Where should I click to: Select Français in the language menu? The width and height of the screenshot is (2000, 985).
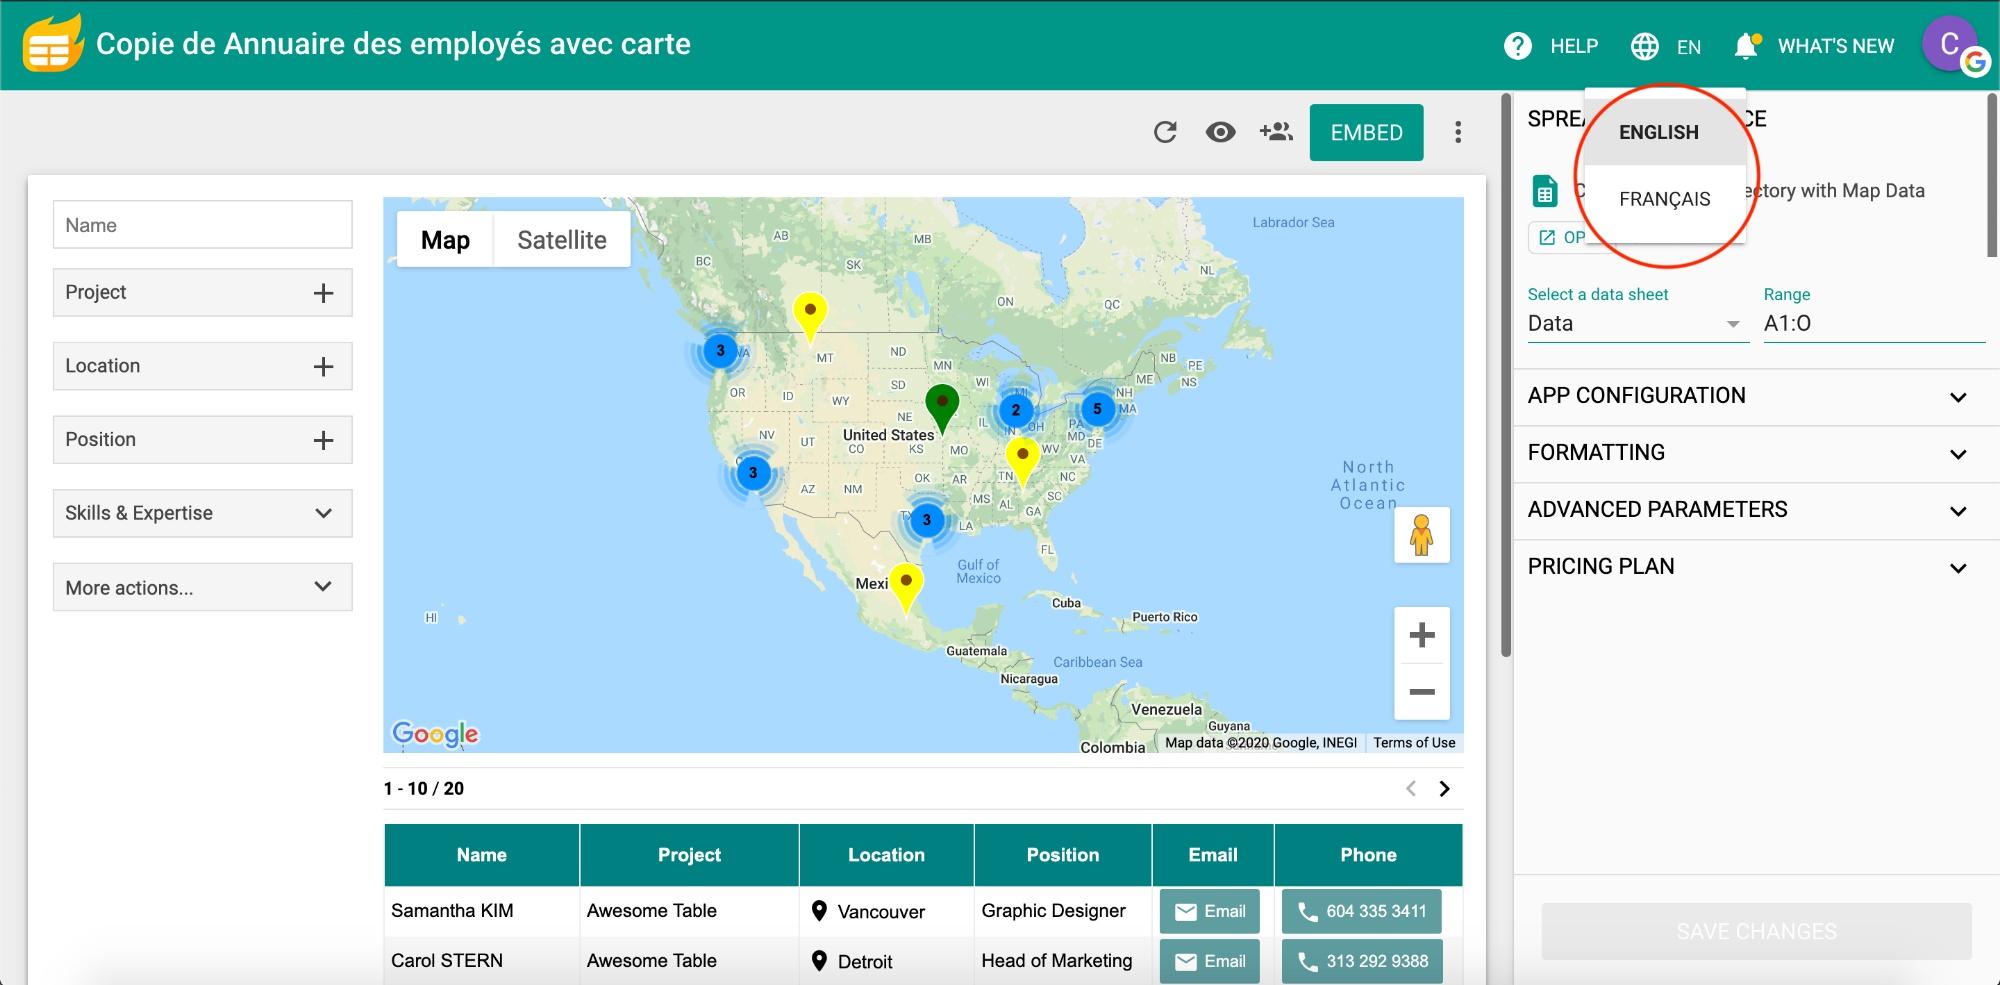click(x=1665, y=199)
